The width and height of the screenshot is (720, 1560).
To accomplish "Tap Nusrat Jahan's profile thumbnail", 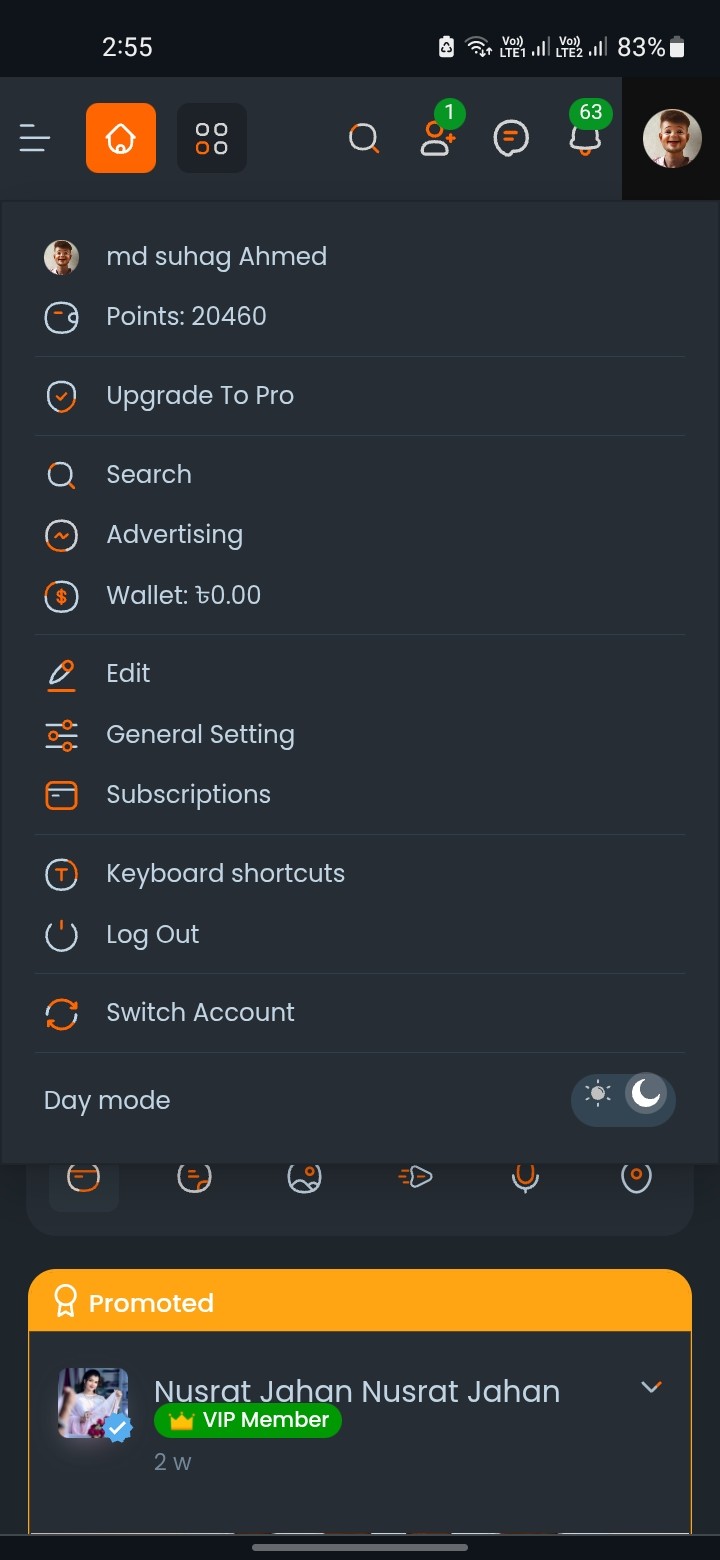I will click(93, 1403).
